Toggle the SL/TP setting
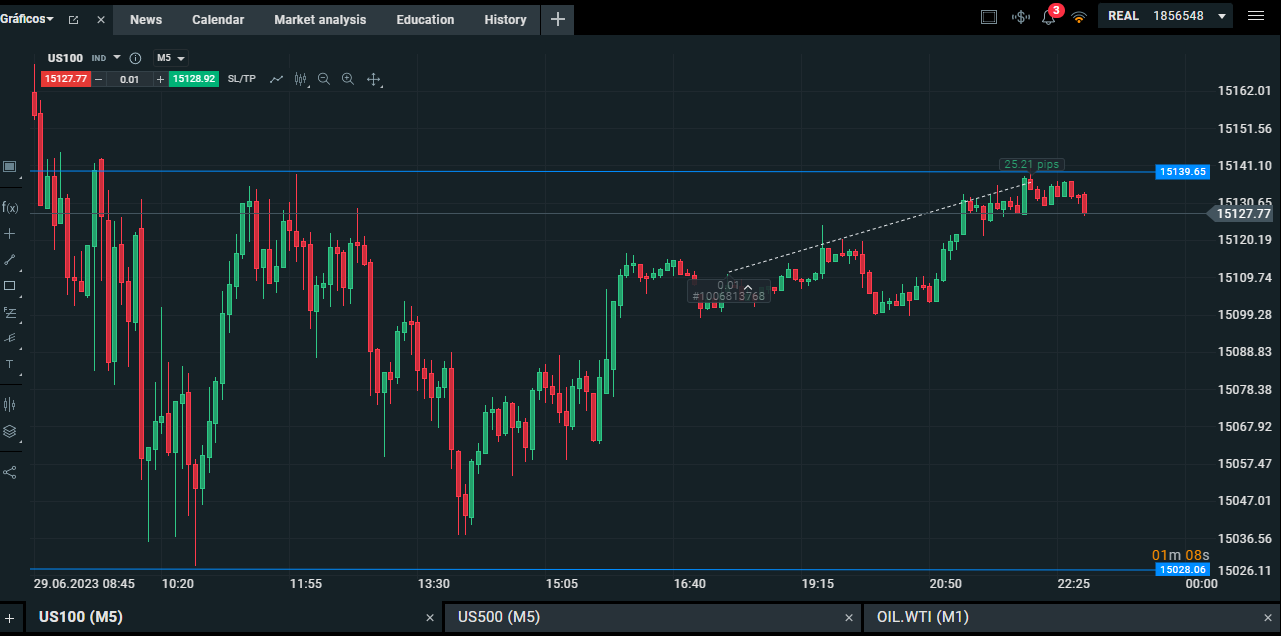This screenshot has width=1281, height=636. (241, 79)
